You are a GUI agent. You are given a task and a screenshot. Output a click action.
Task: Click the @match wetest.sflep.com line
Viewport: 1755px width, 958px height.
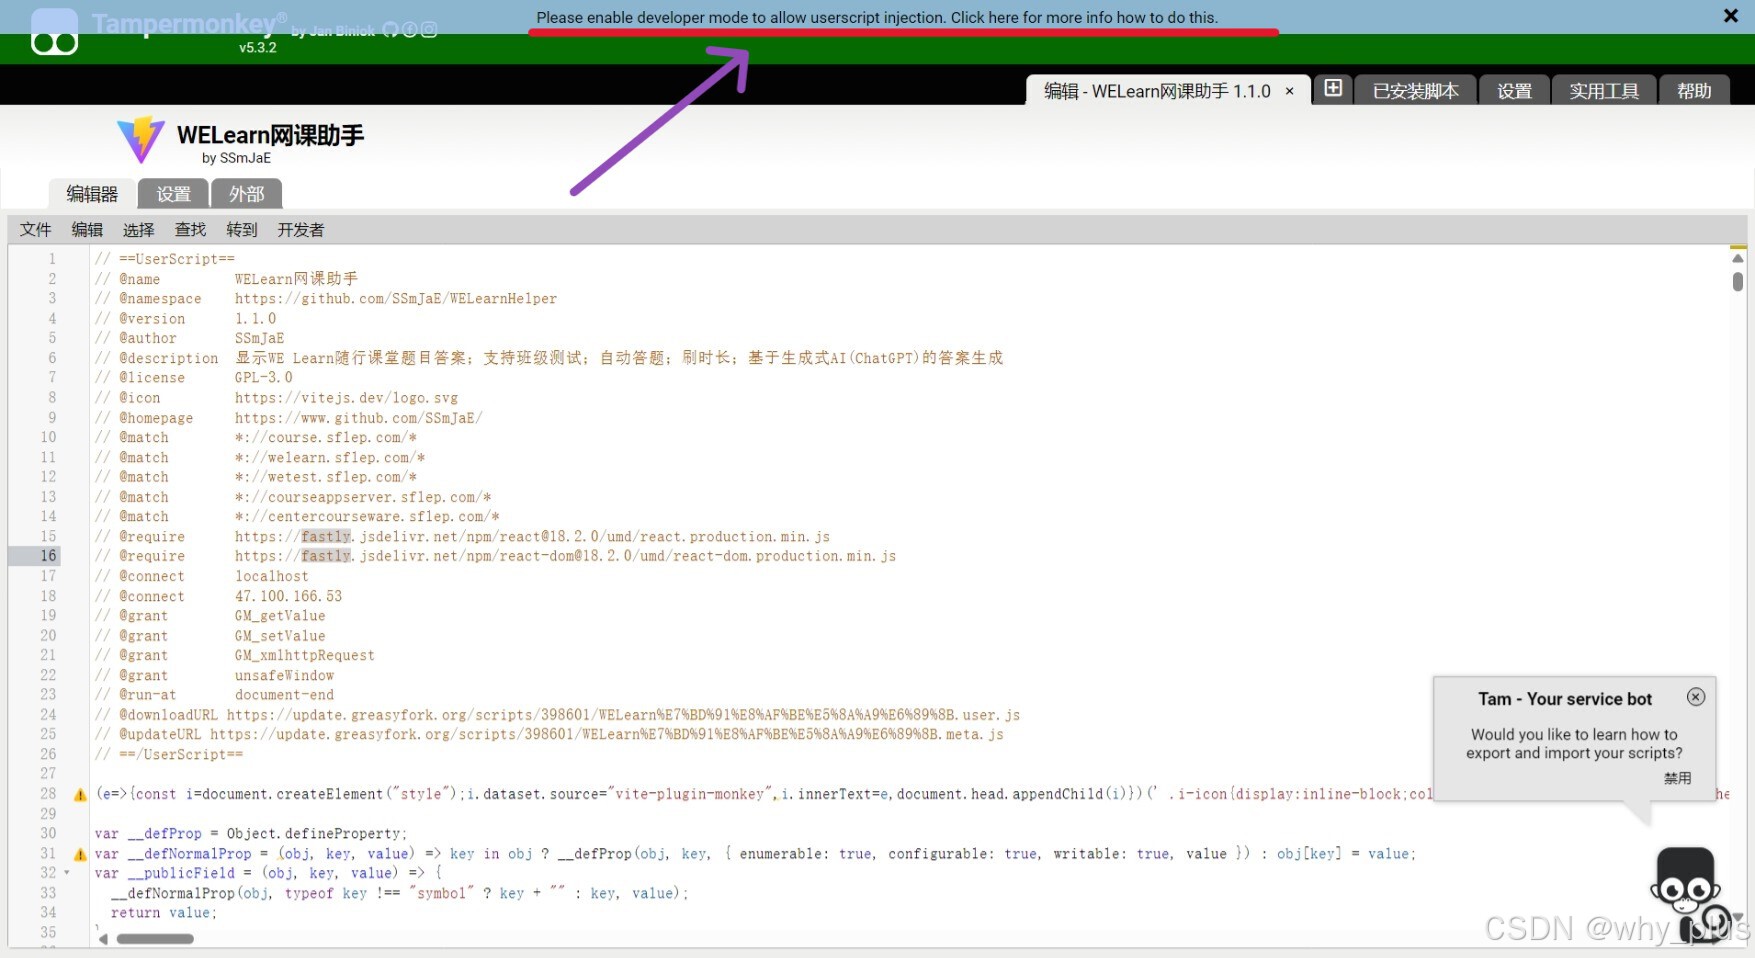click(x=256, y=477)
